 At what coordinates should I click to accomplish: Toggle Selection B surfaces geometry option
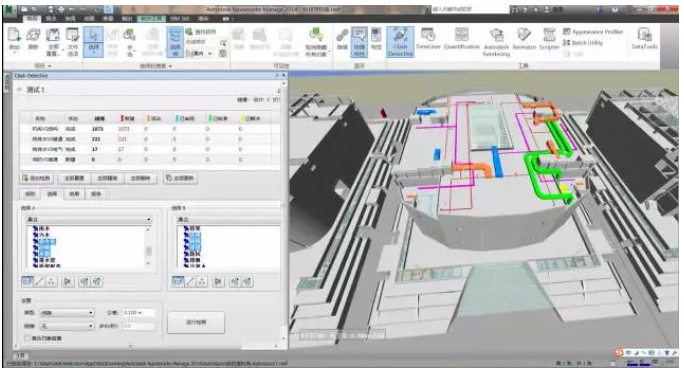pos(178,281)
